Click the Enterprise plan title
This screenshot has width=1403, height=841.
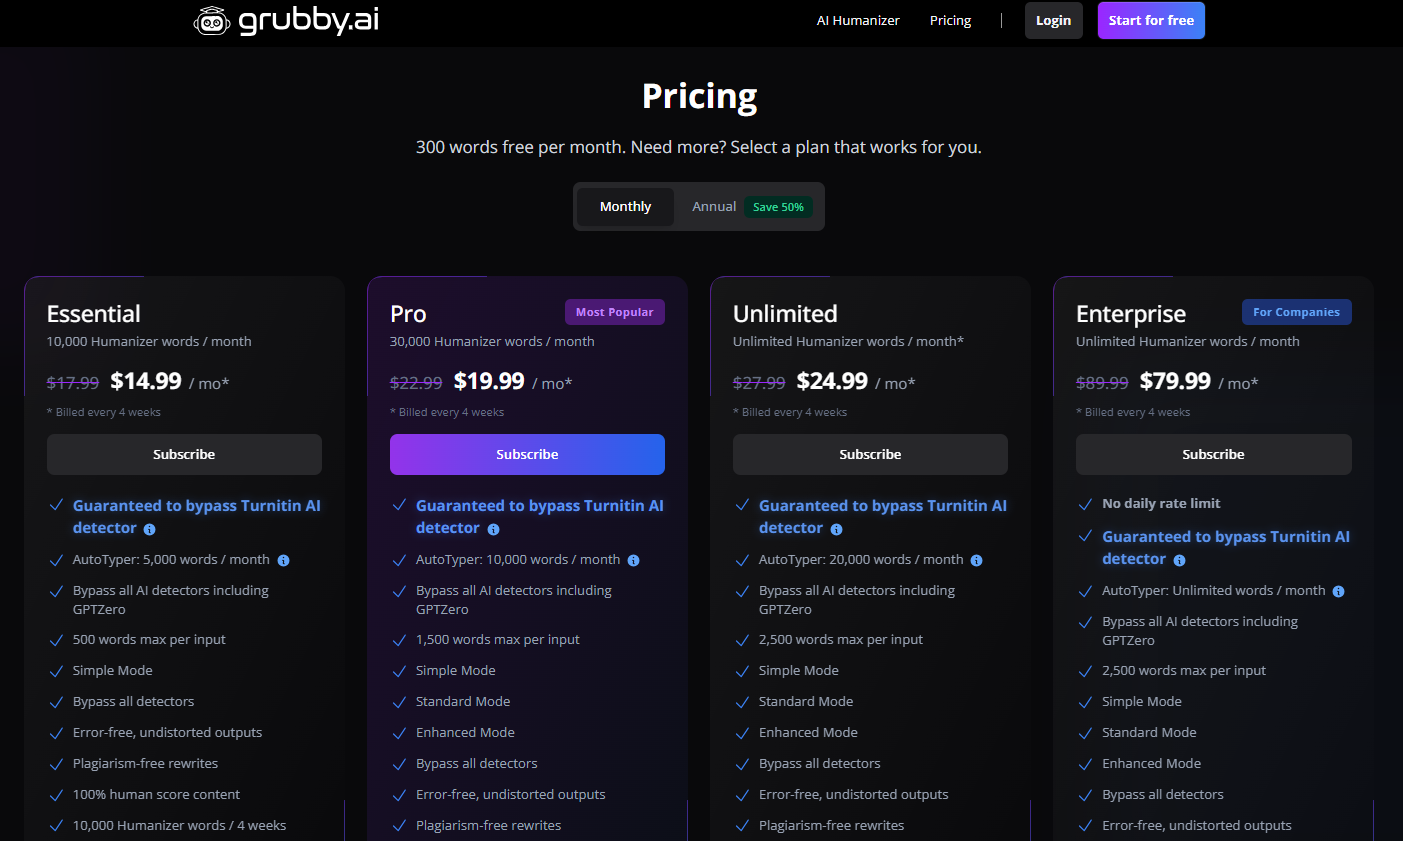[1130, 314]
